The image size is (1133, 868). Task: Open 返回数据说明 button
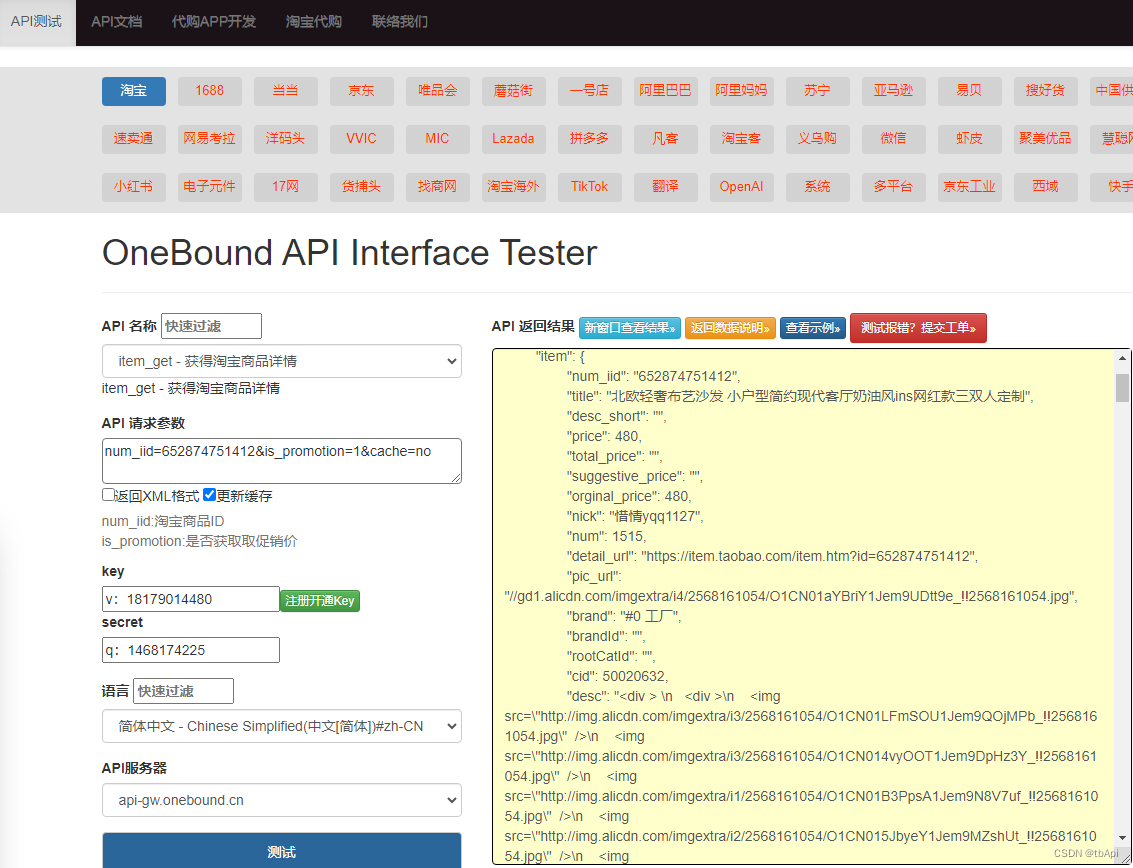731,328
